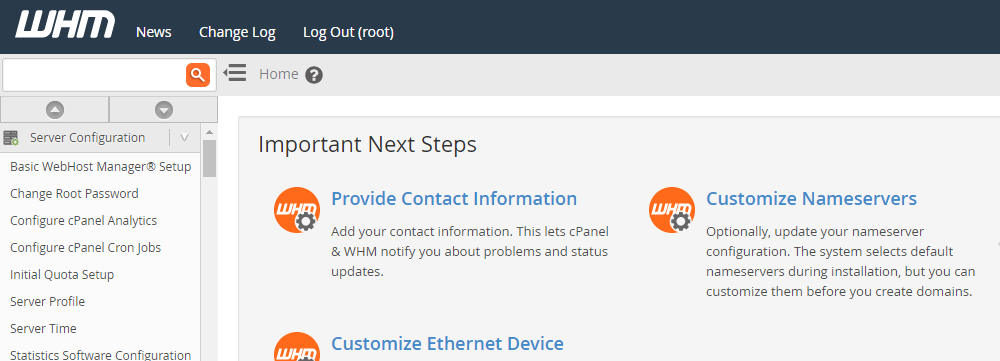
Task: Open Customize Nameservers link
Action: [811, 198]
